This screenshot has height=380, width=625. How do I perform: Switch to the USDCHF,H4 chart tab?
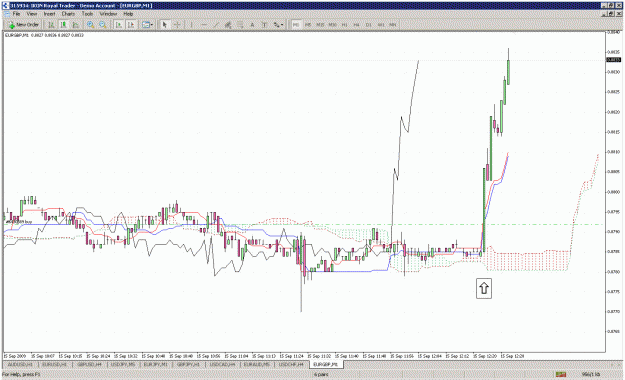pyautogui.click(x=291, y=365)
